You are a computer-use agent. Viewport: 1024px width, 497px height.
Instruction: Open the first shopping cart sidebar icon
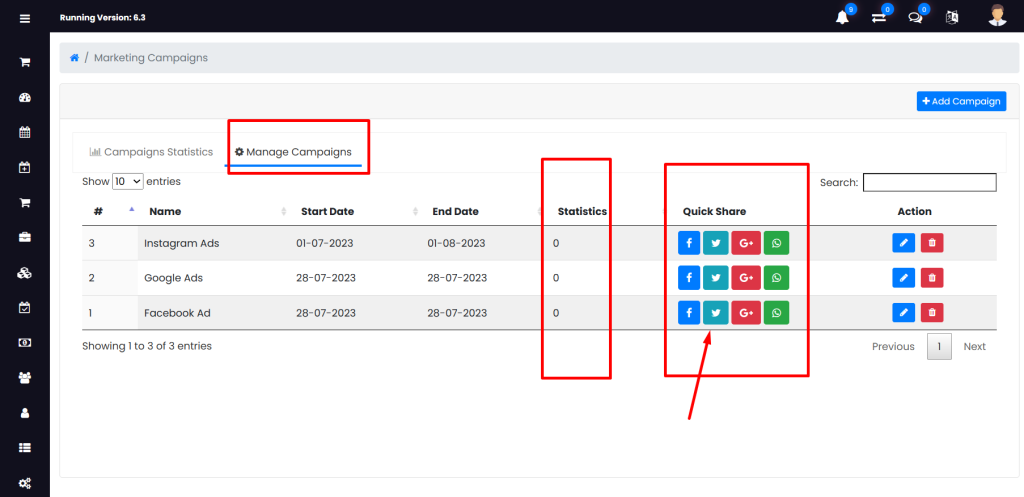25,63
